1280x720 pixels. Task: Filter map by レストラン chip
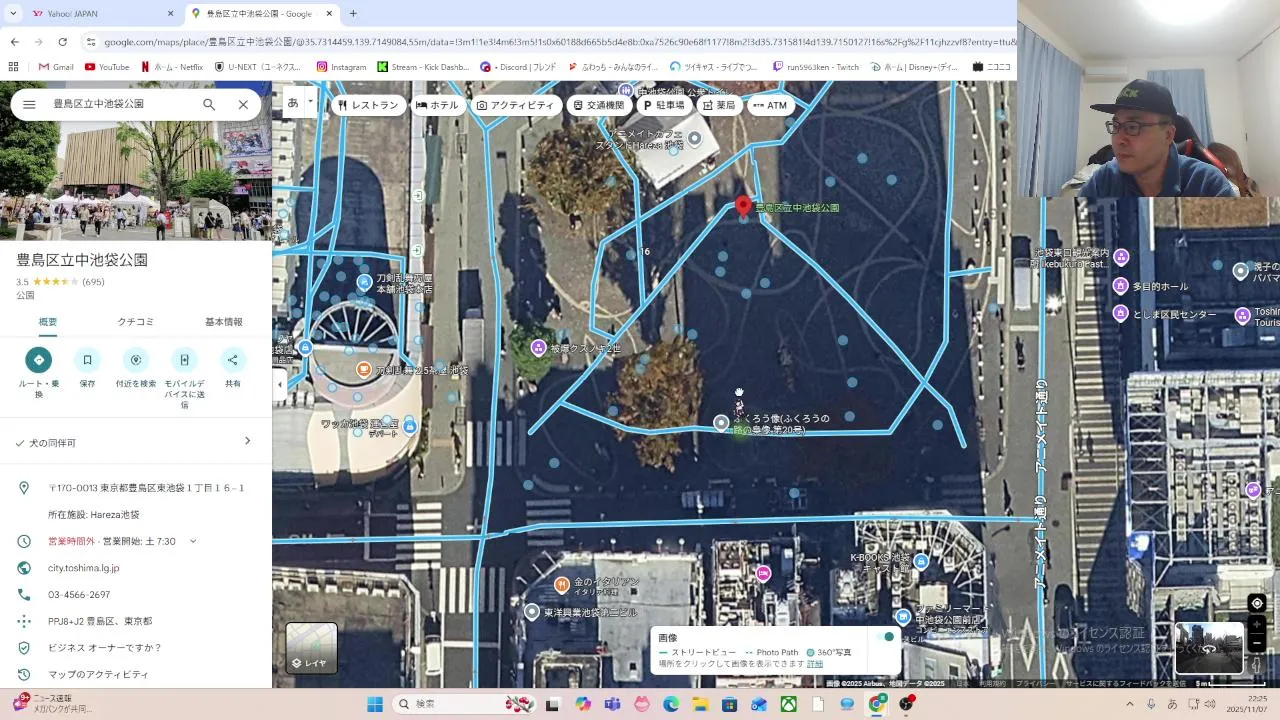[368, 105]
